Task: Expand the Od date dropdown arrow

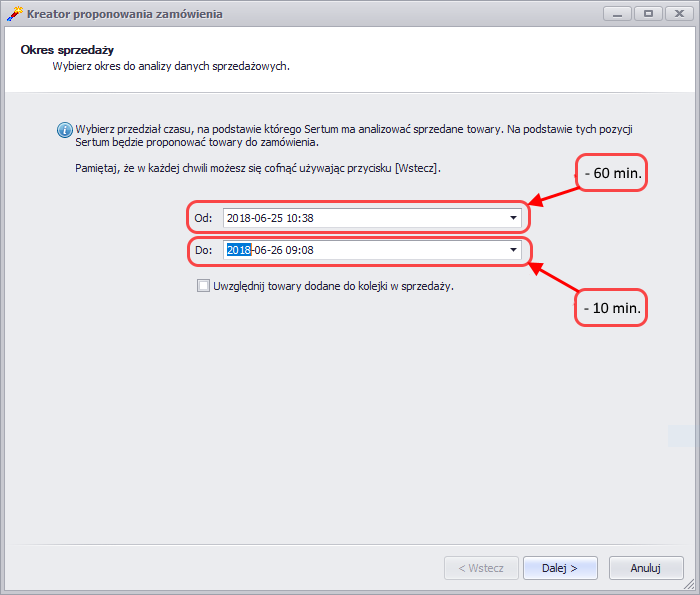Action: click(x=513, y=217)
